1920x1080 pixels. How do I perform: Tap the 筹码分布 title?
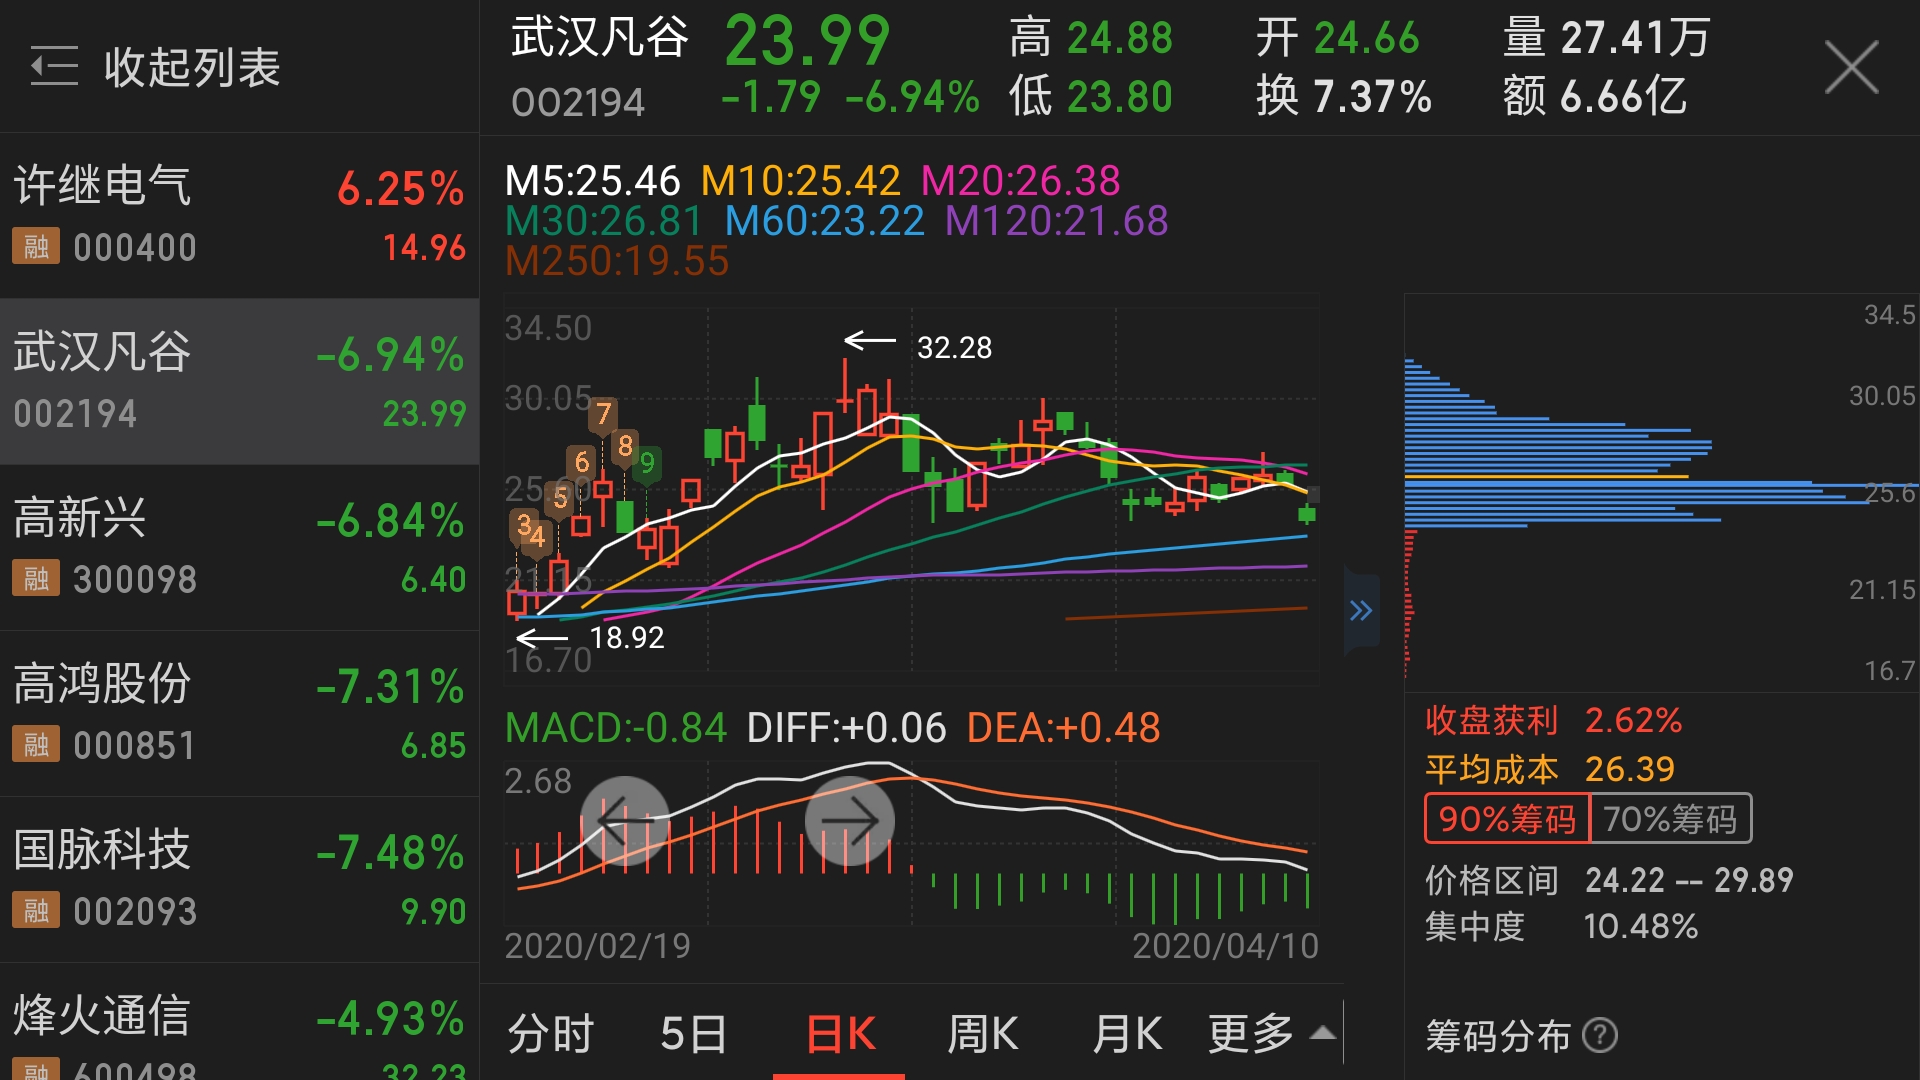(x=1498, y=1035)
